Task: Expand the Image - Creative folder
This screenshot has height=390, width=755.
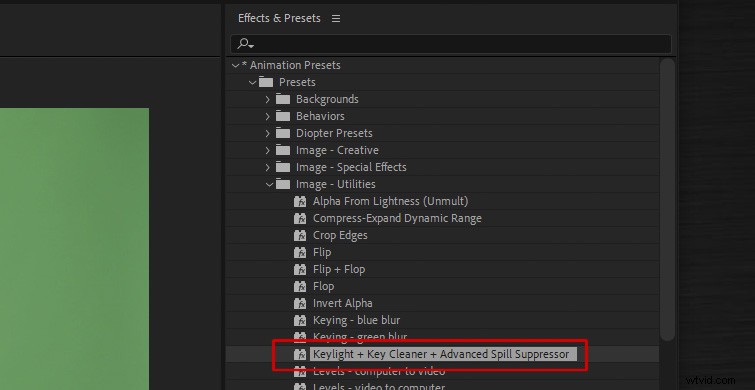Action: [x=268, y=151]
